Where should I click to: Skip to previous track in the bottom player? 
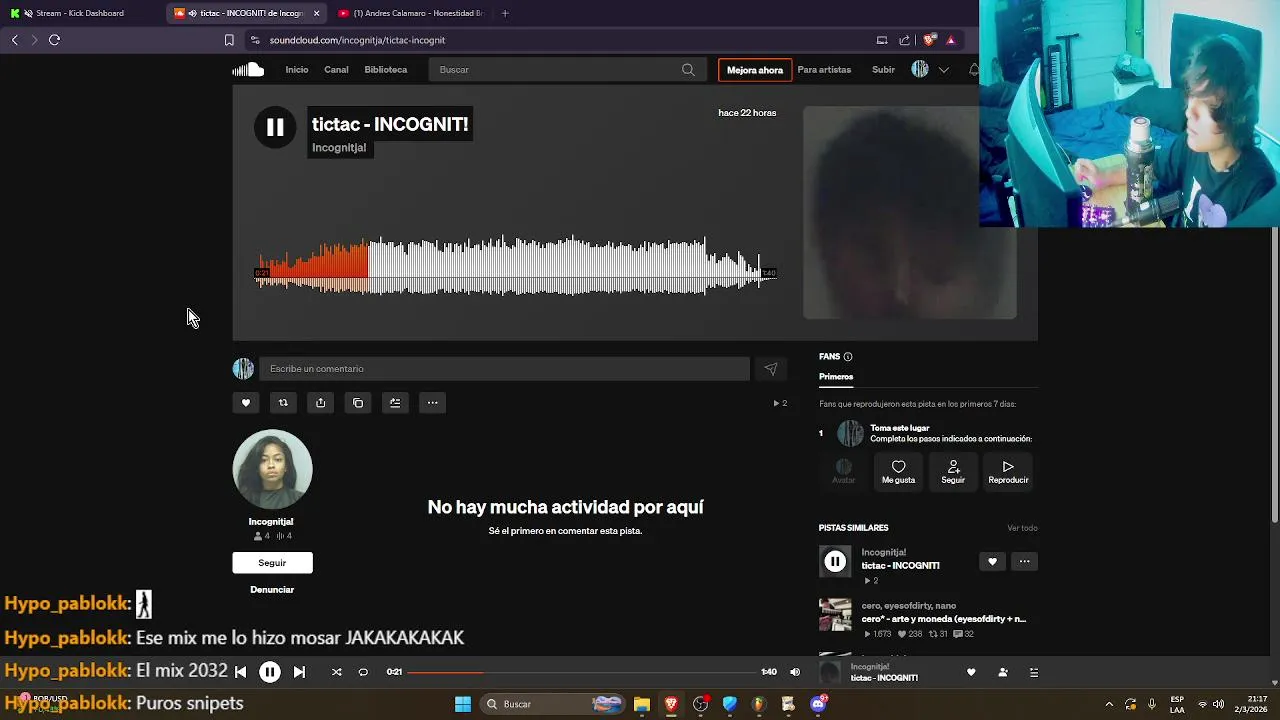[x=240, y=672]
